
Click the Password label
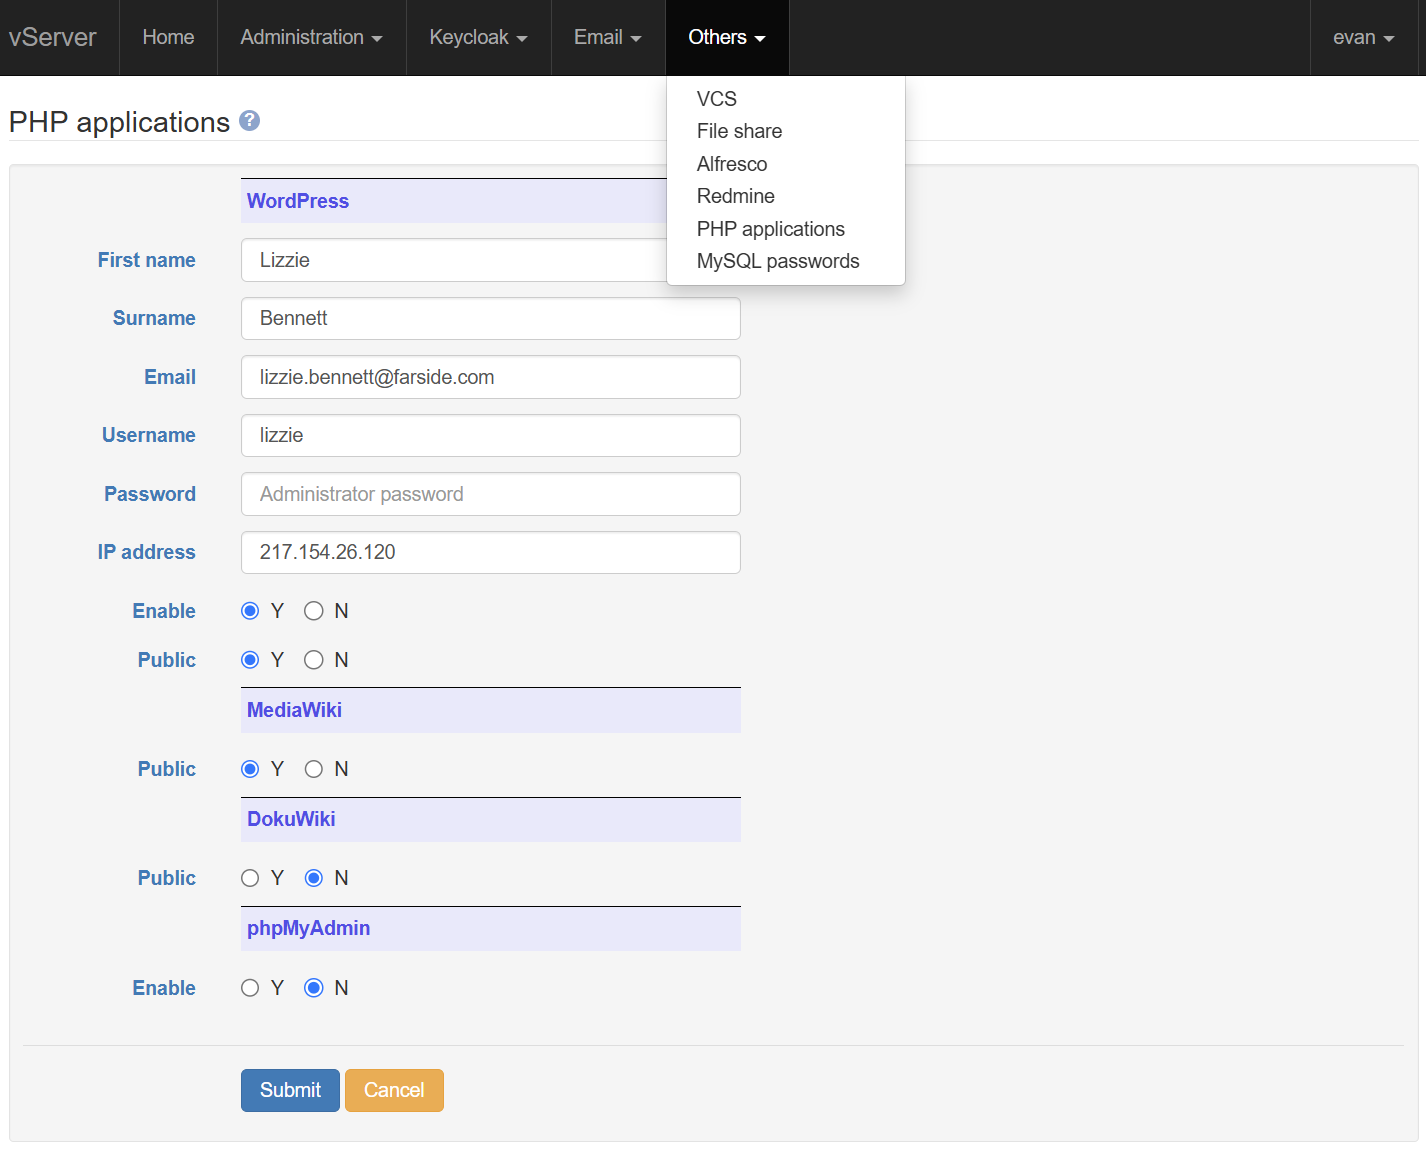pos(150,494)
